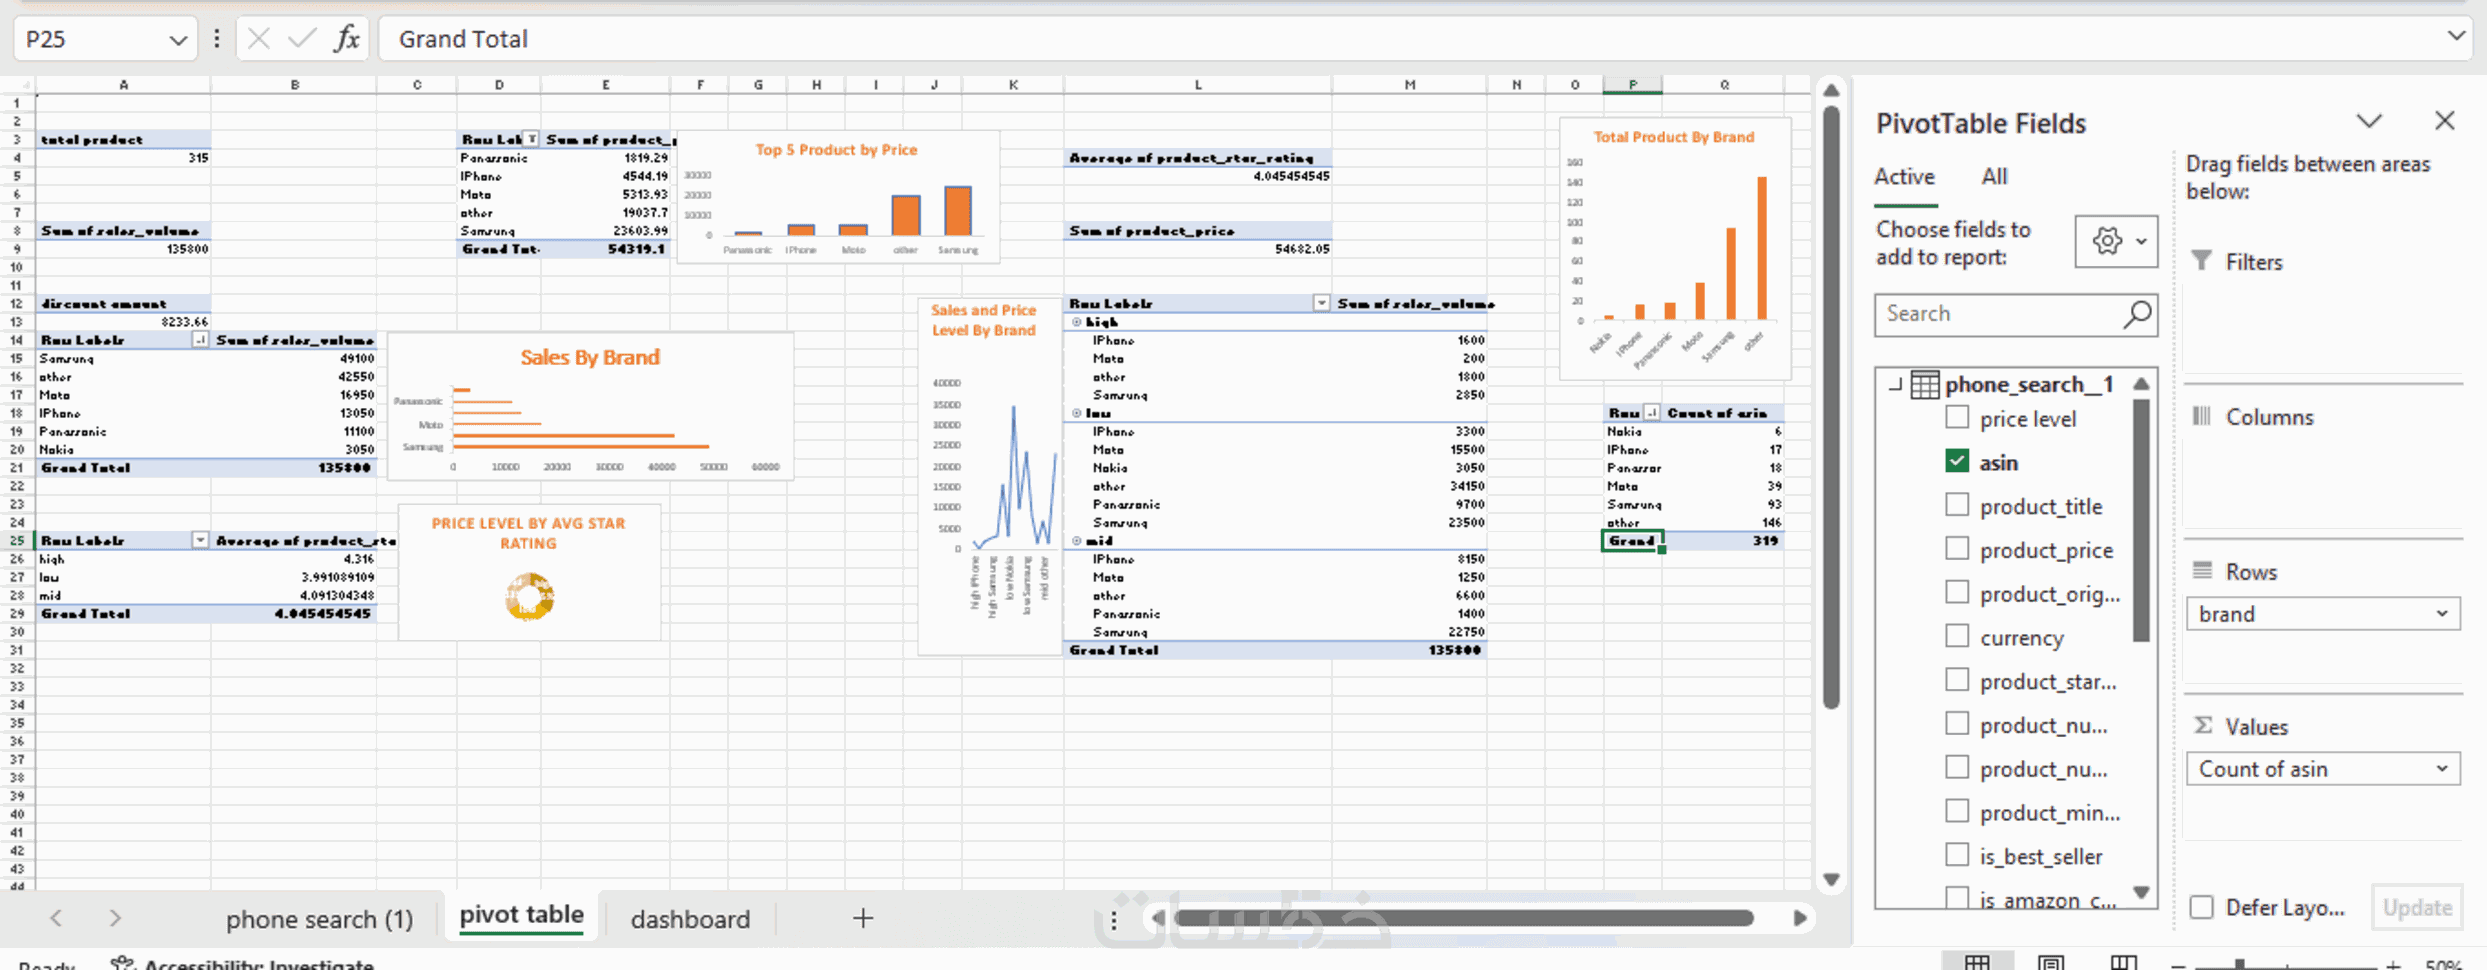Viewport: 2487px width, 970px height.
Task: Open the PivotTable Fields pane options chevron
Action: [x=2369, y=122]
